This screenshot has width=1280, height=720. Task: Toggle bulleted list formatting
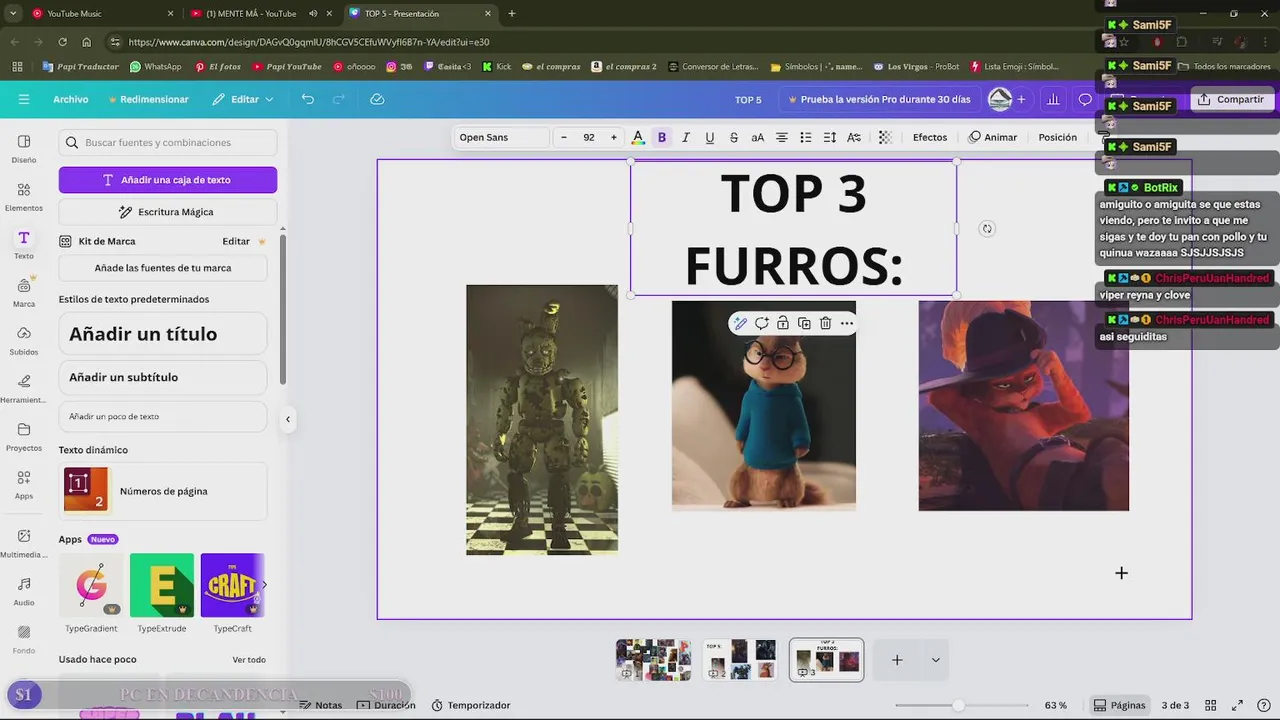pos(806,137)
